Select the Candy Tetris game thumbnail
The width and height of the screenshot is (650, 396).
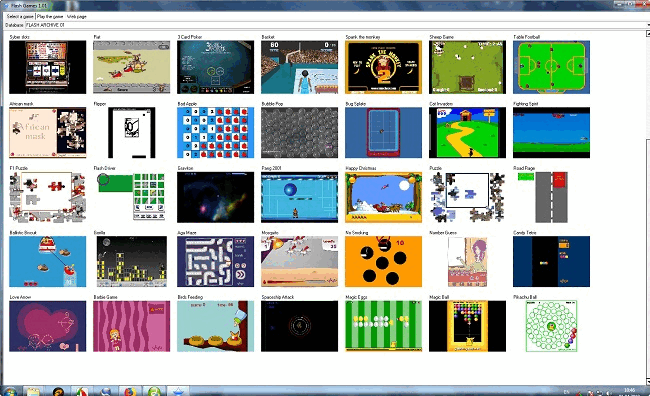coord(551,262)
